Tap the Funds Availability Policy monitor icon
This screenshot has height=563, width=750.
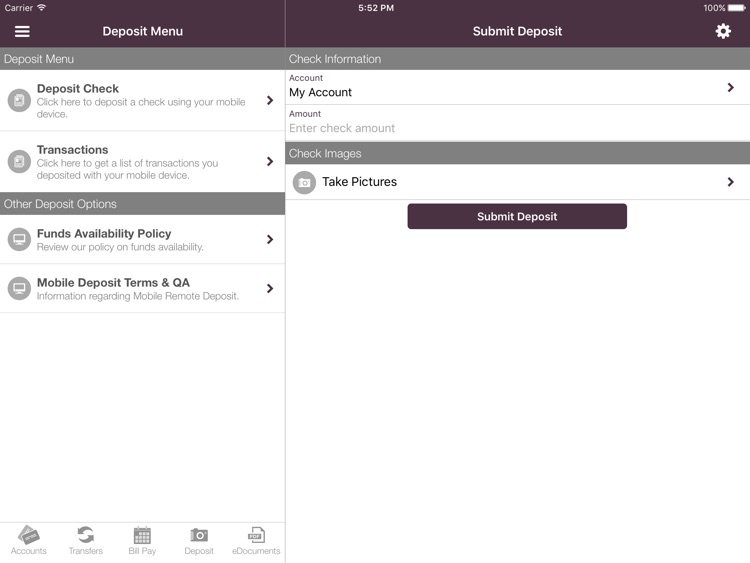pyautogui.click(x=19, y=239)
